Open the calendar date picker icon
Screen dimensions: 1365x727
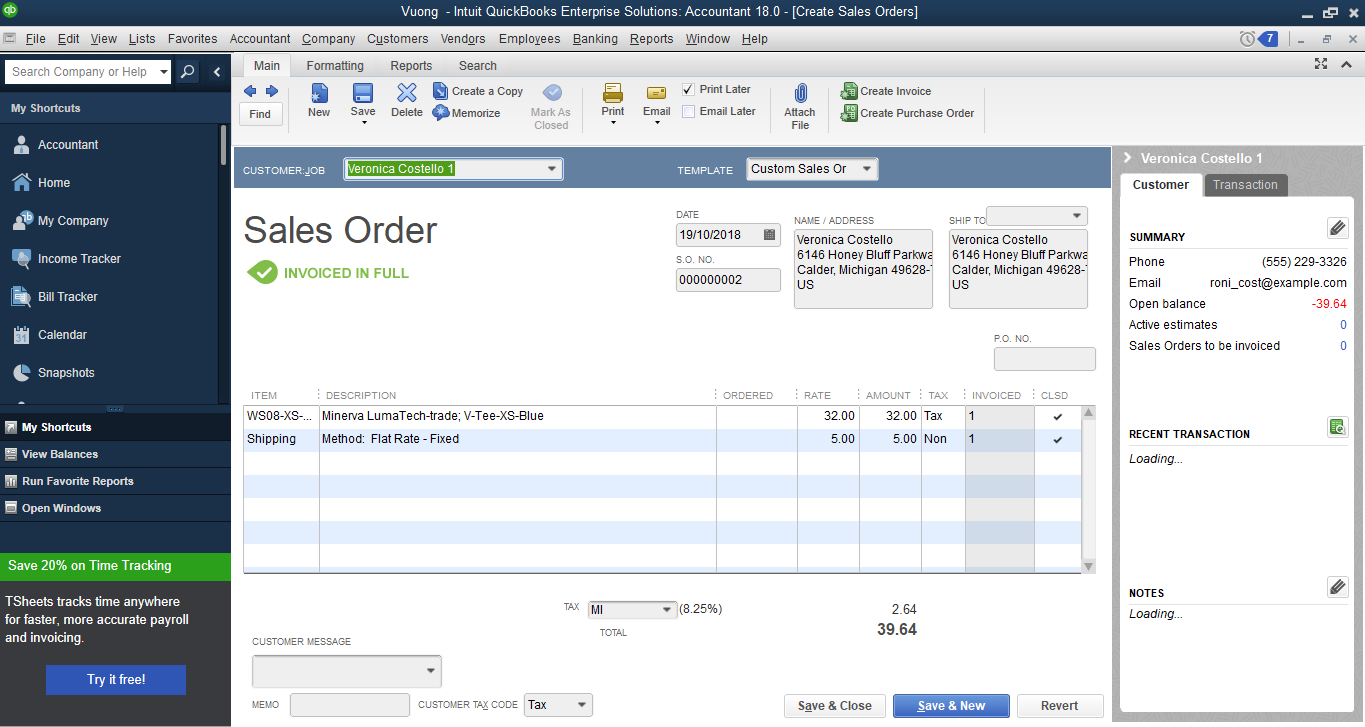[x=769, y=235]
